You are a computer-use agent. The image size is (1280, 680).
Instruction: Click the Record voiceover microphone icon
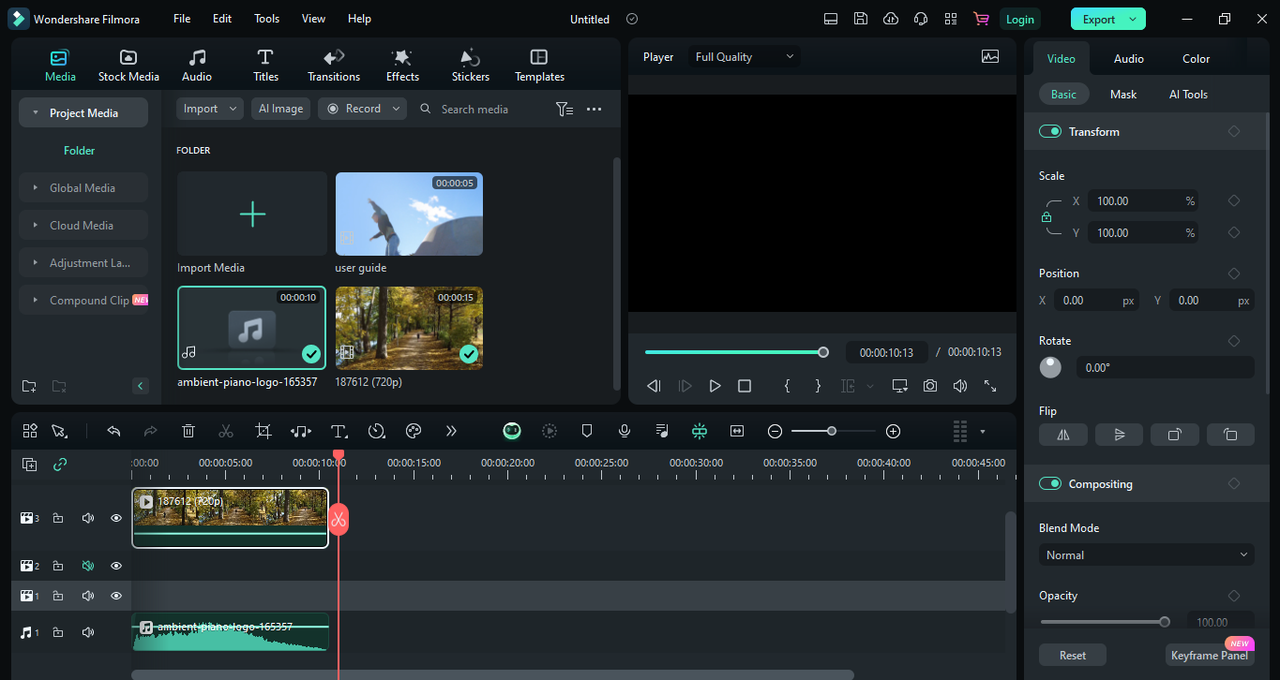click(624, 430)
